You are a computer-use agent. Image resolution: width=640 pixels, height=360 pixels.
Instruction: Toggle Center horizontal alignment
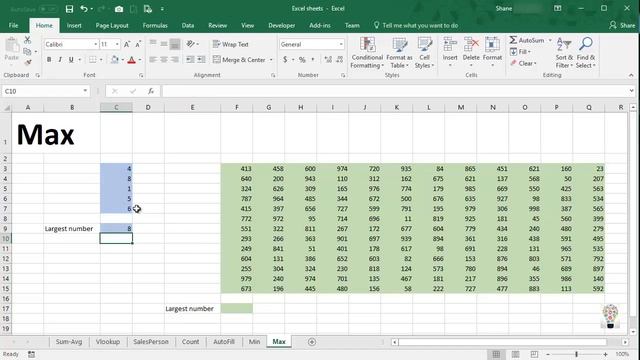click(164, 60)
